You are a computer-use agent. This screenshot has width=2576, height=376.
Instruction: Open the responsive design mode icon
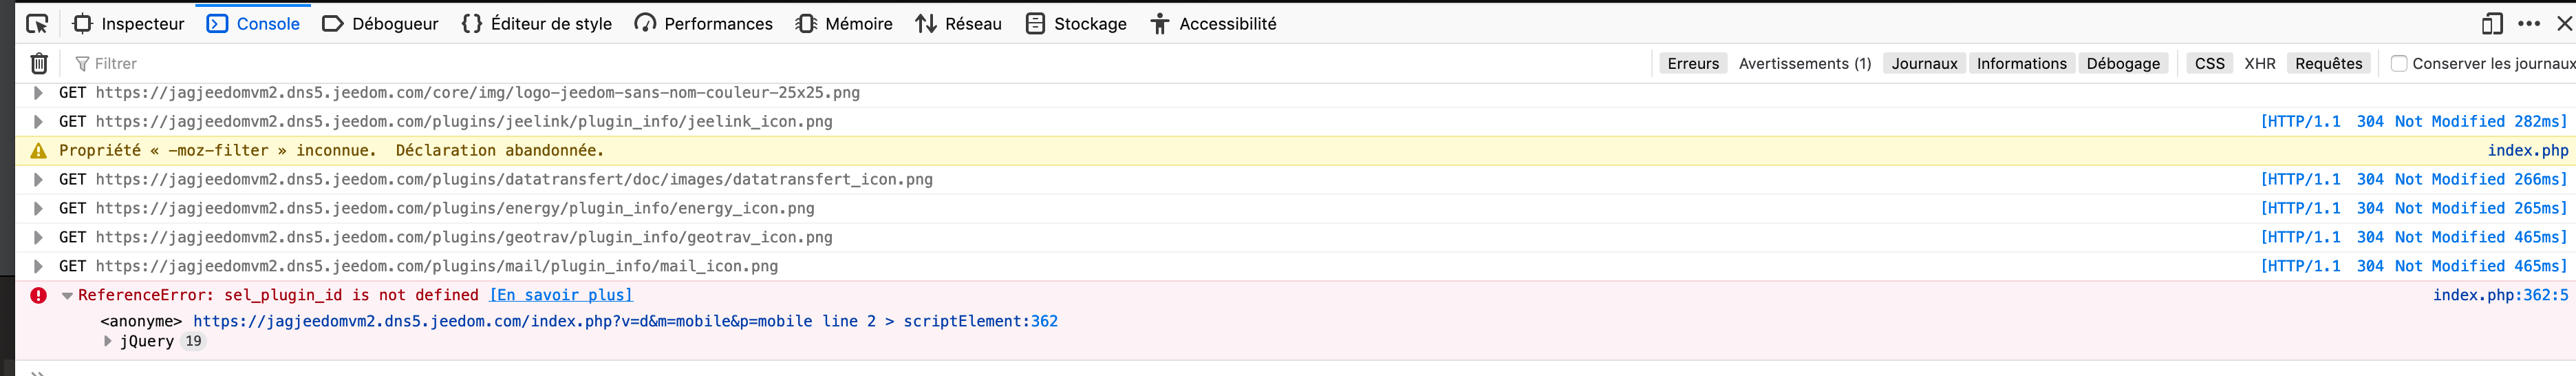(2492, 24)
